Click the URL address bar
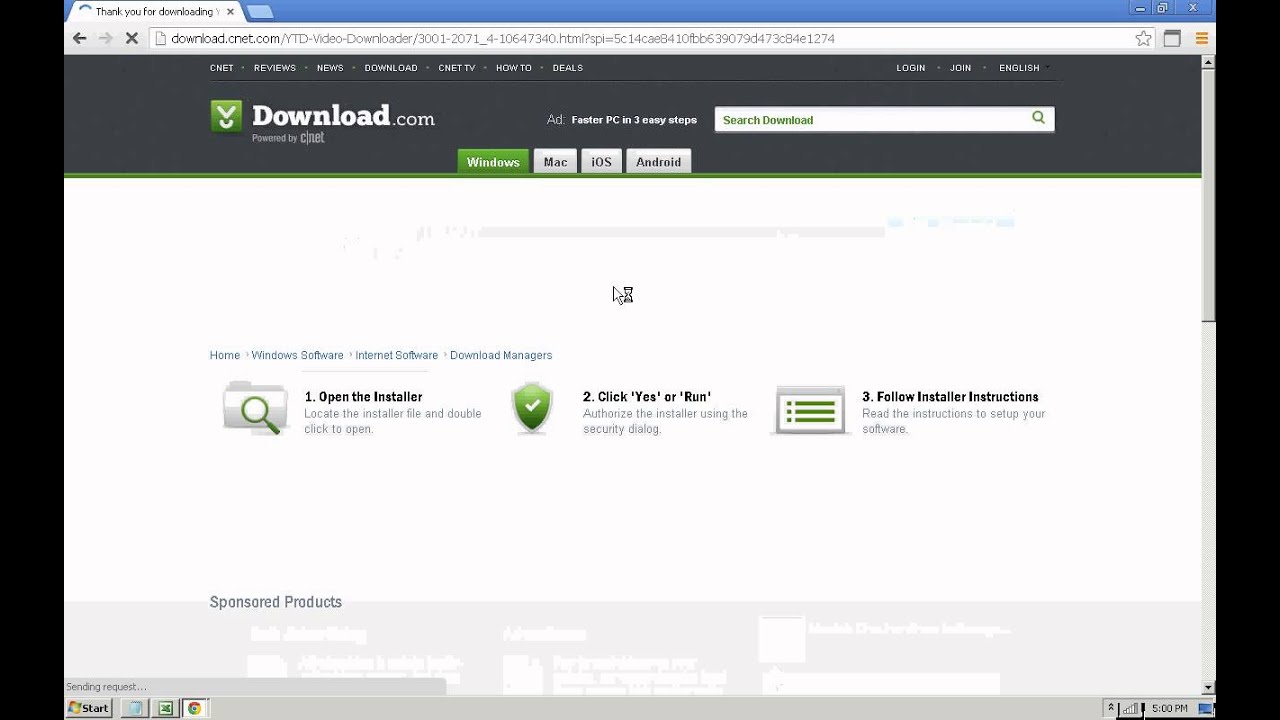This screenshot has width=1280, height=720. 640,38
